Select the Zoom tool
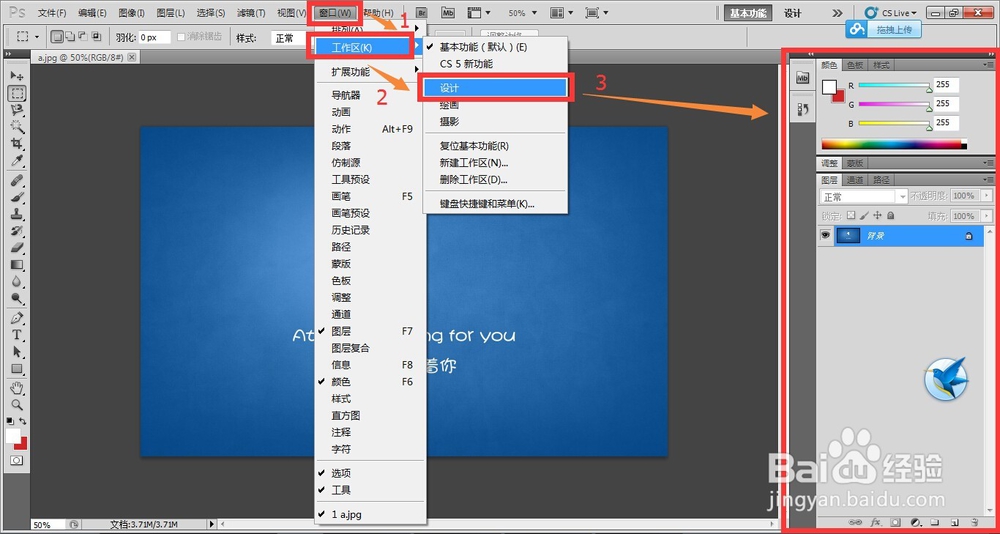The width and height of the screenshot is (1000, 534). 17,404
